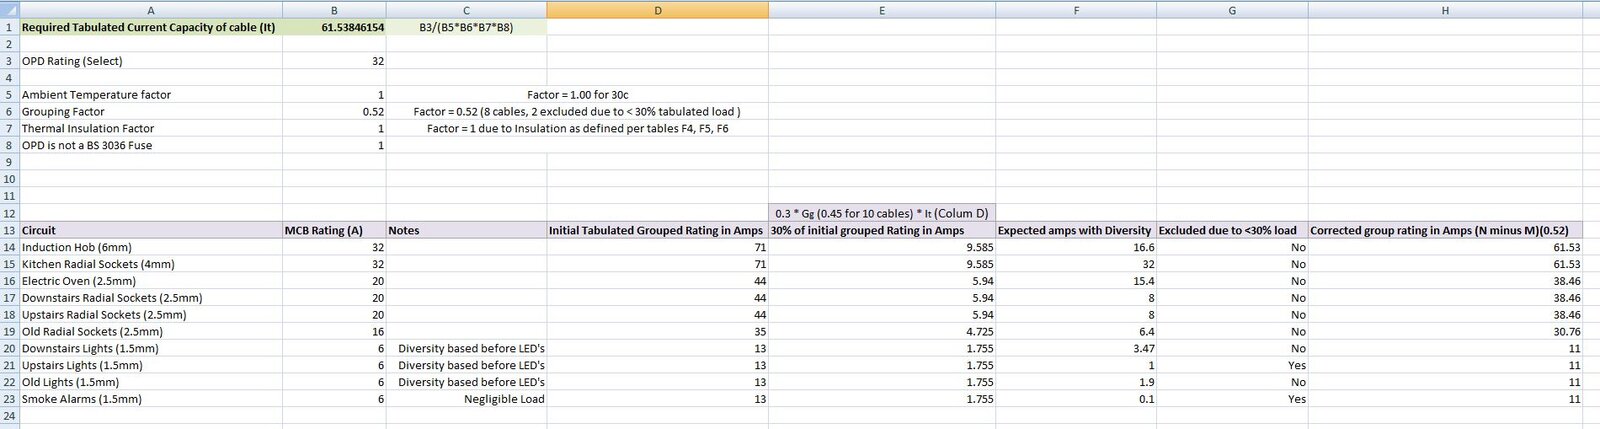The height and width of the screenshot is (429, 1600).
Task: Select the column D header
Action: (x=657, y=10)
